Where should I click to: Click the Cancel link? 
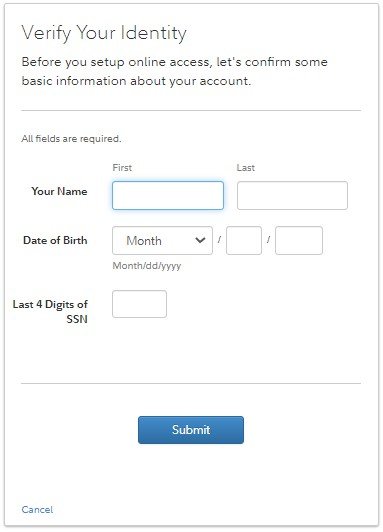(37, 510)
